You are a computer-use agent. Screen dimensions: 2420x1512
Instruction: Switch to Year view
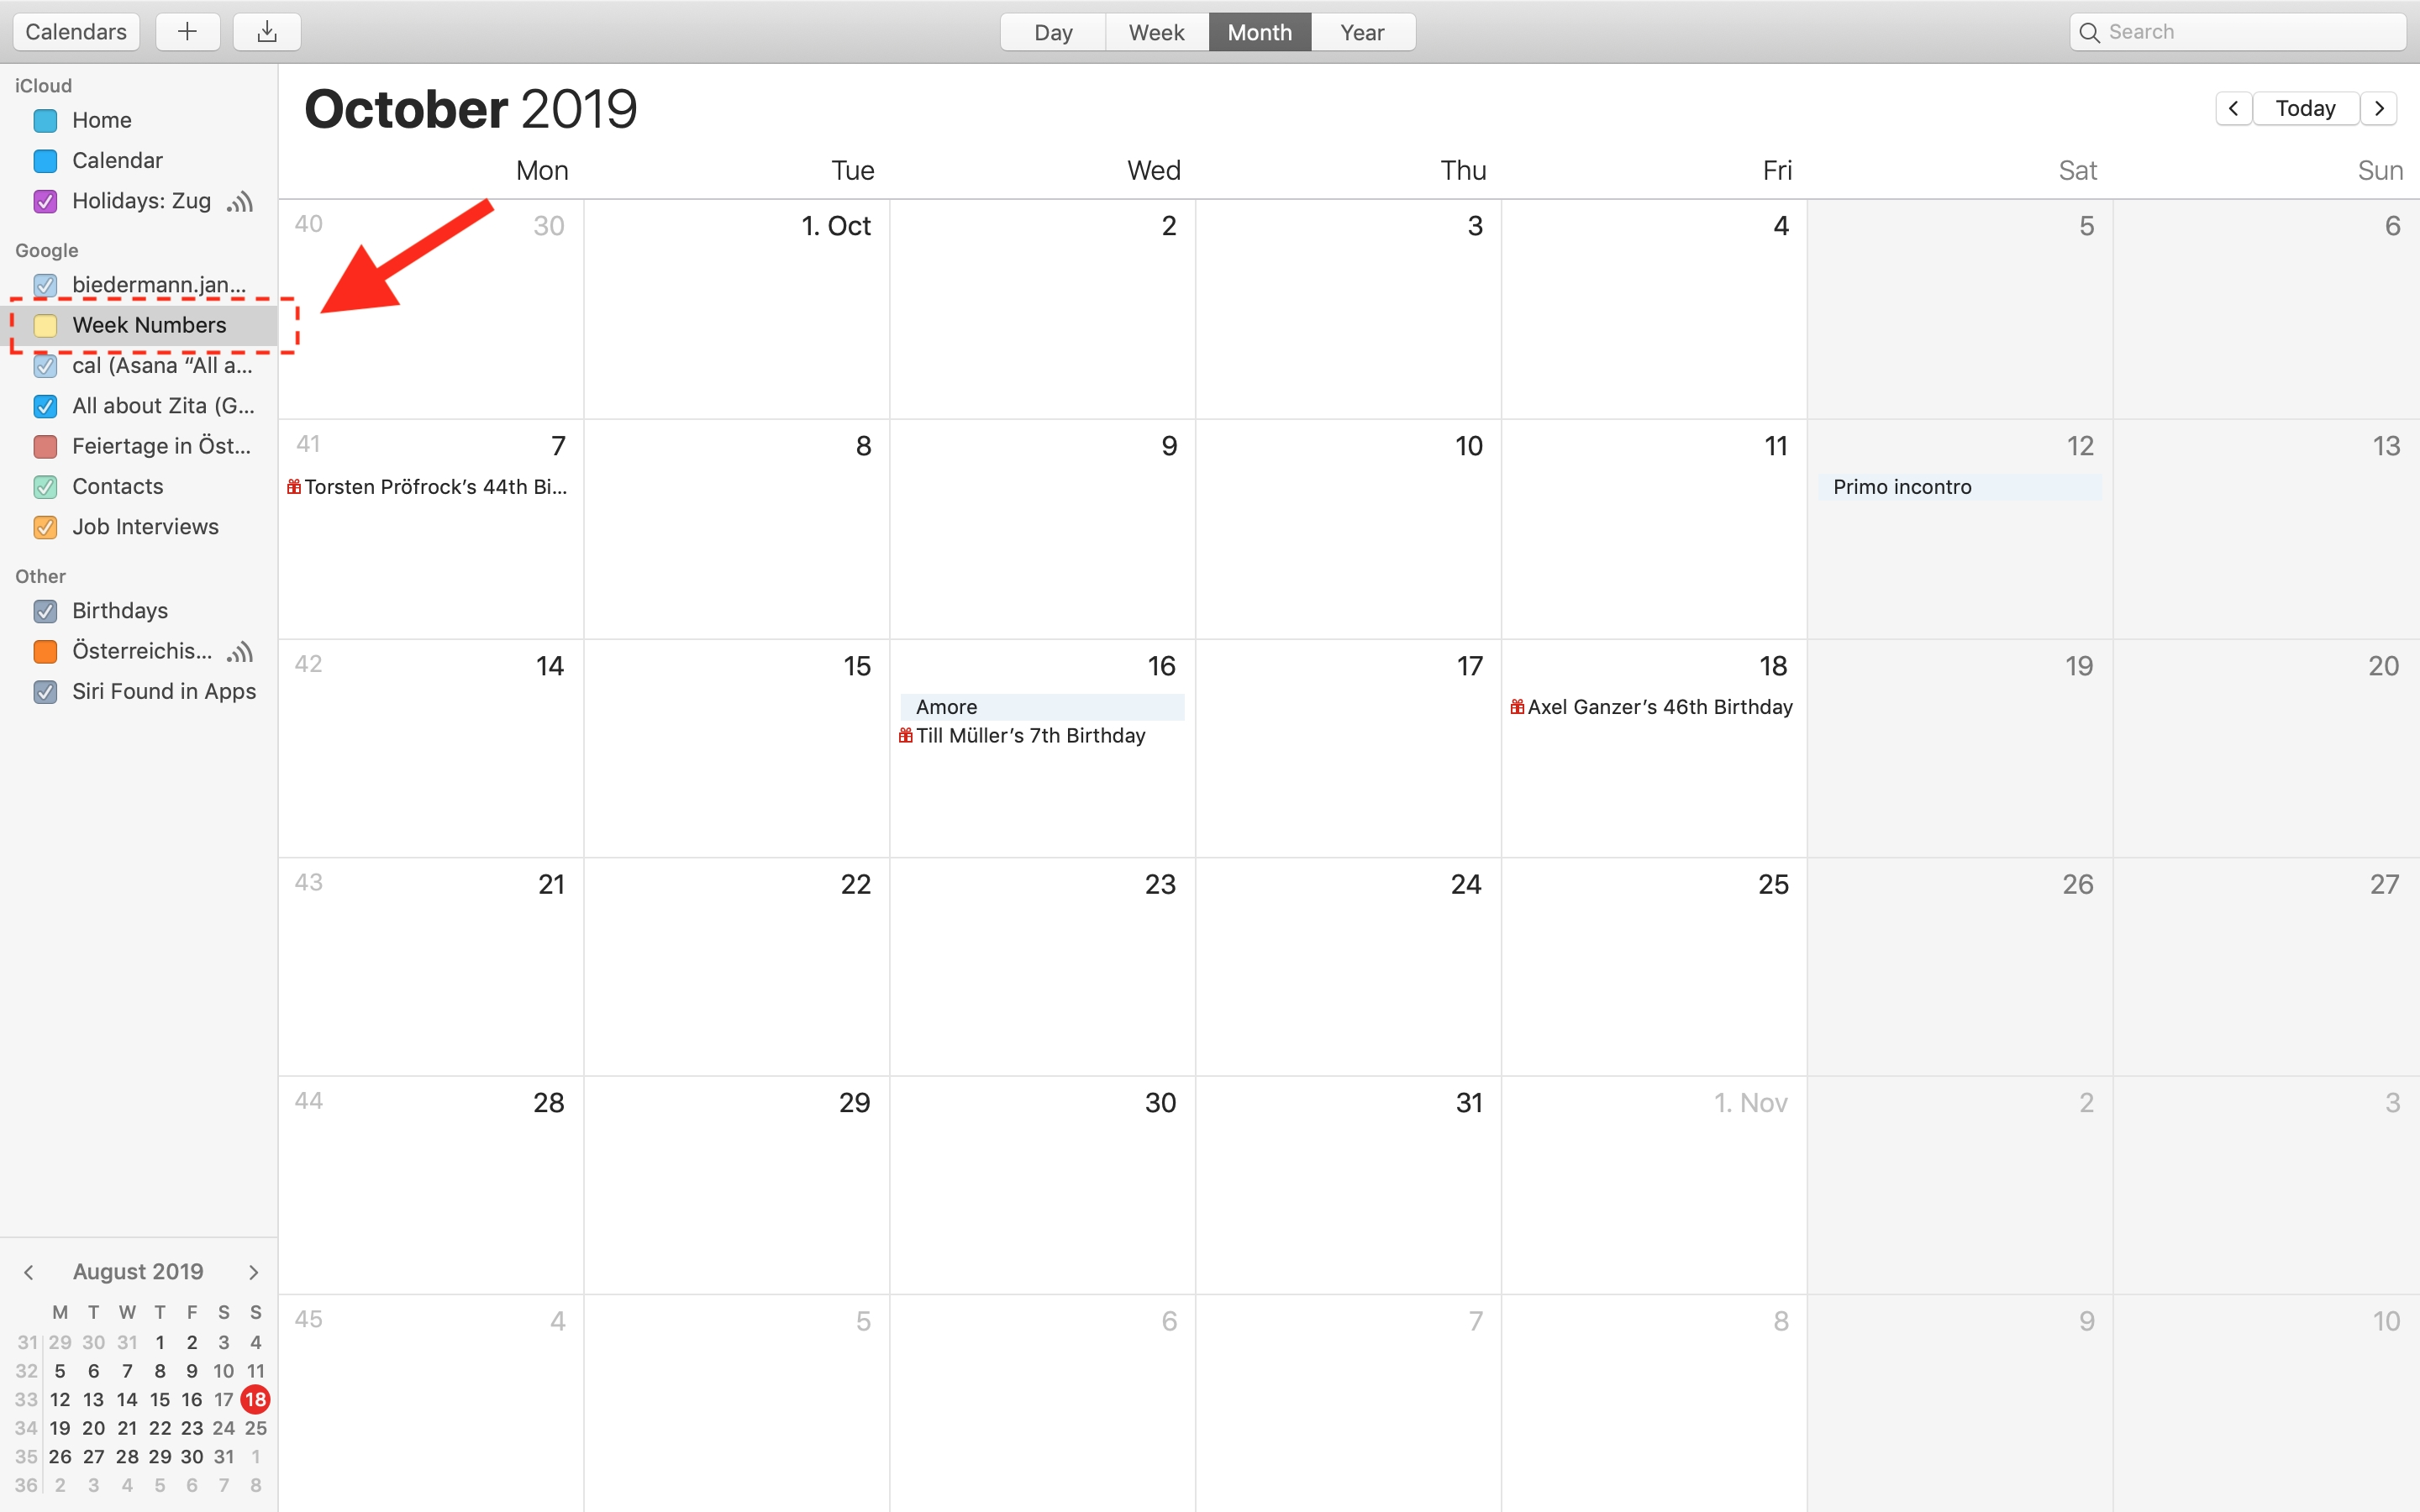(x=1362, y=31)
